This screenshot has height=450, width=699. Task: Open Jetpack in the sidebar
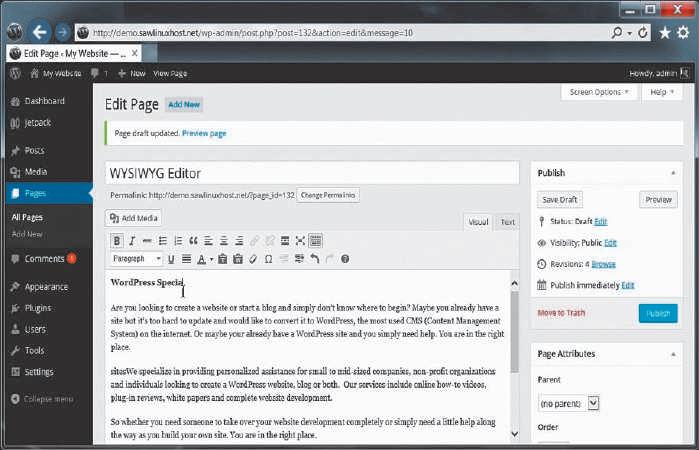(x=38, y=123)
